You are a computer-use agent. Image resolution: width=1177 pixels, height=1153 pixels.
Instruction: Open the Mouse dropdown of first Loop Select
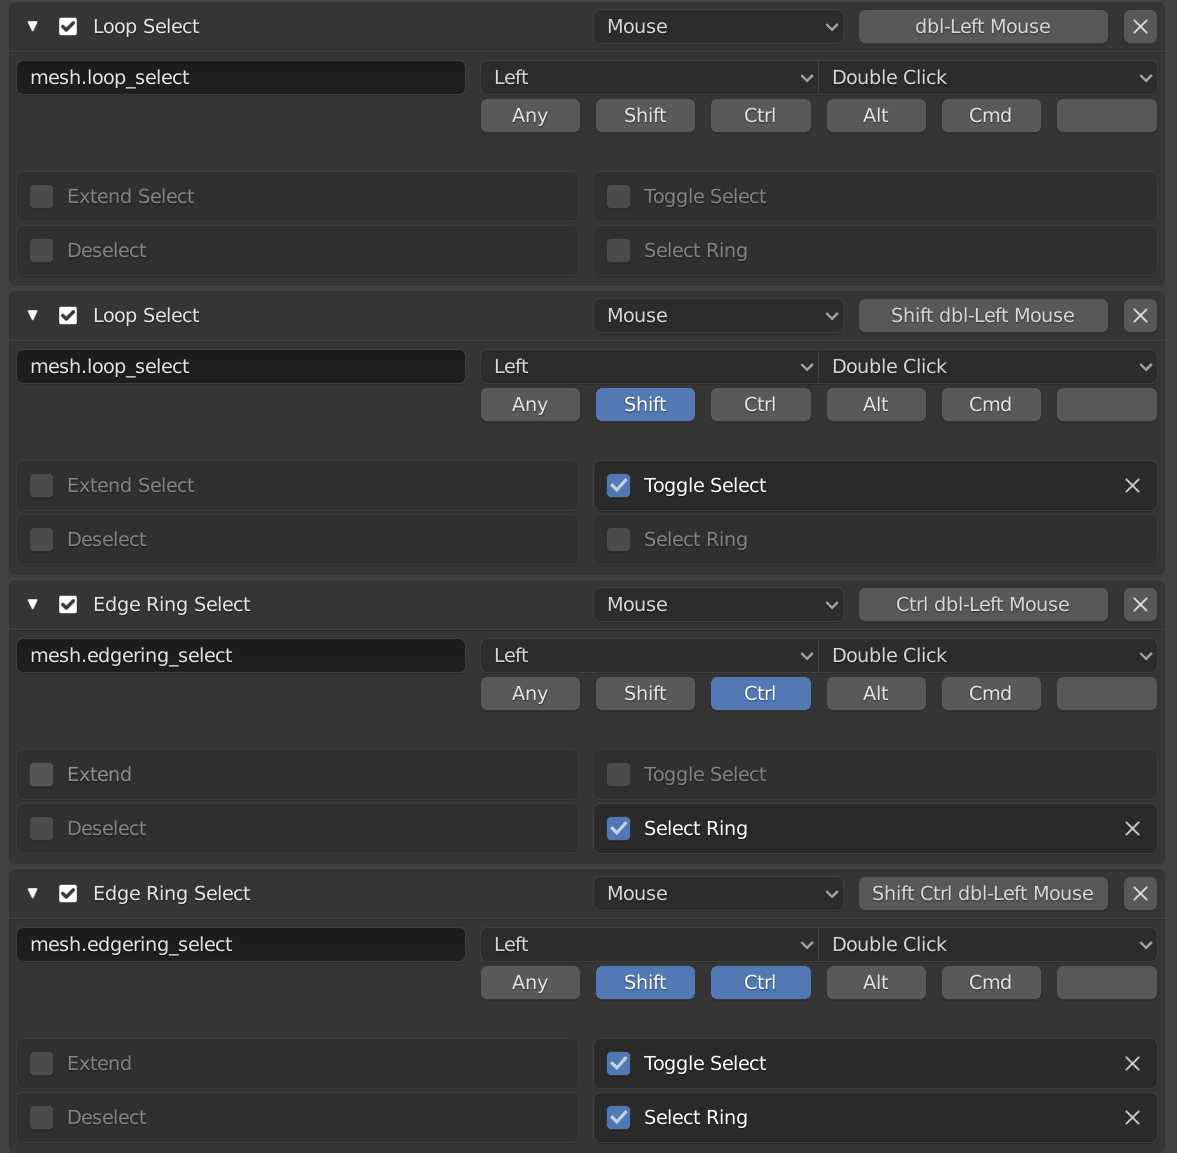coord(718,26)
